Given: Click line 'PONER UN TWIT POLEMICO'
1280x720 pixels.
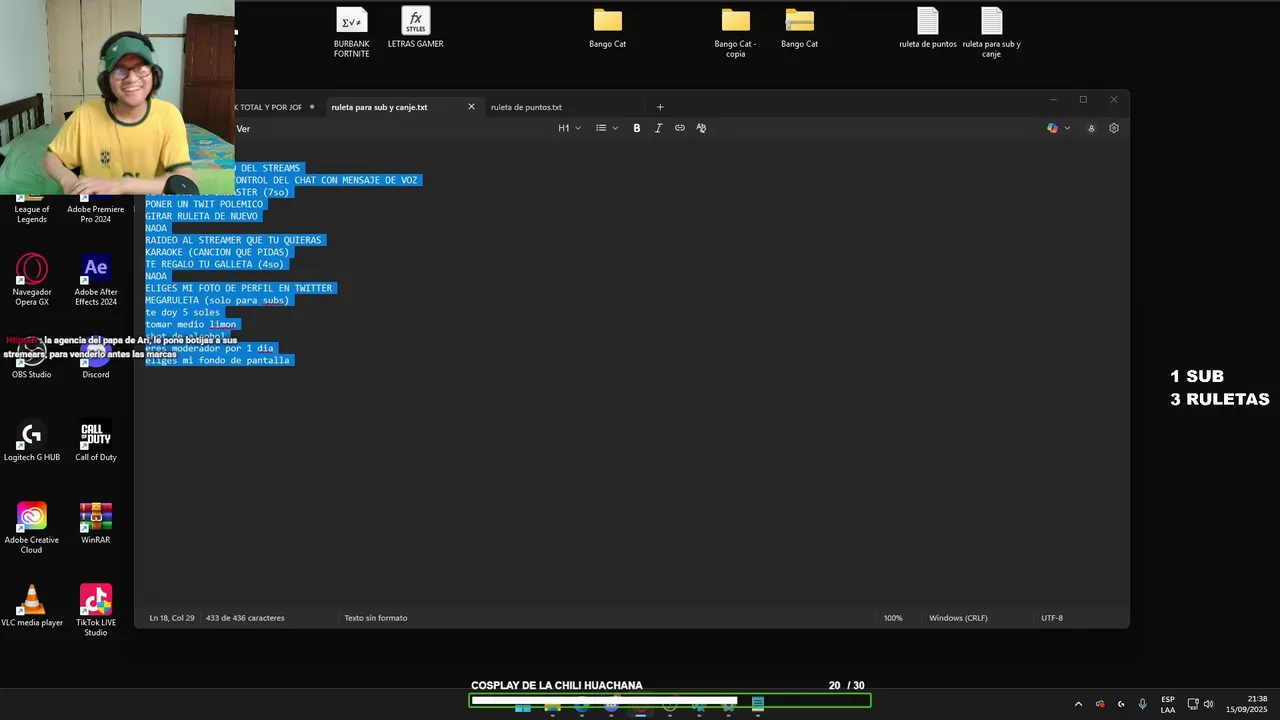Looking at the screenshot, I should pos(204,204).
